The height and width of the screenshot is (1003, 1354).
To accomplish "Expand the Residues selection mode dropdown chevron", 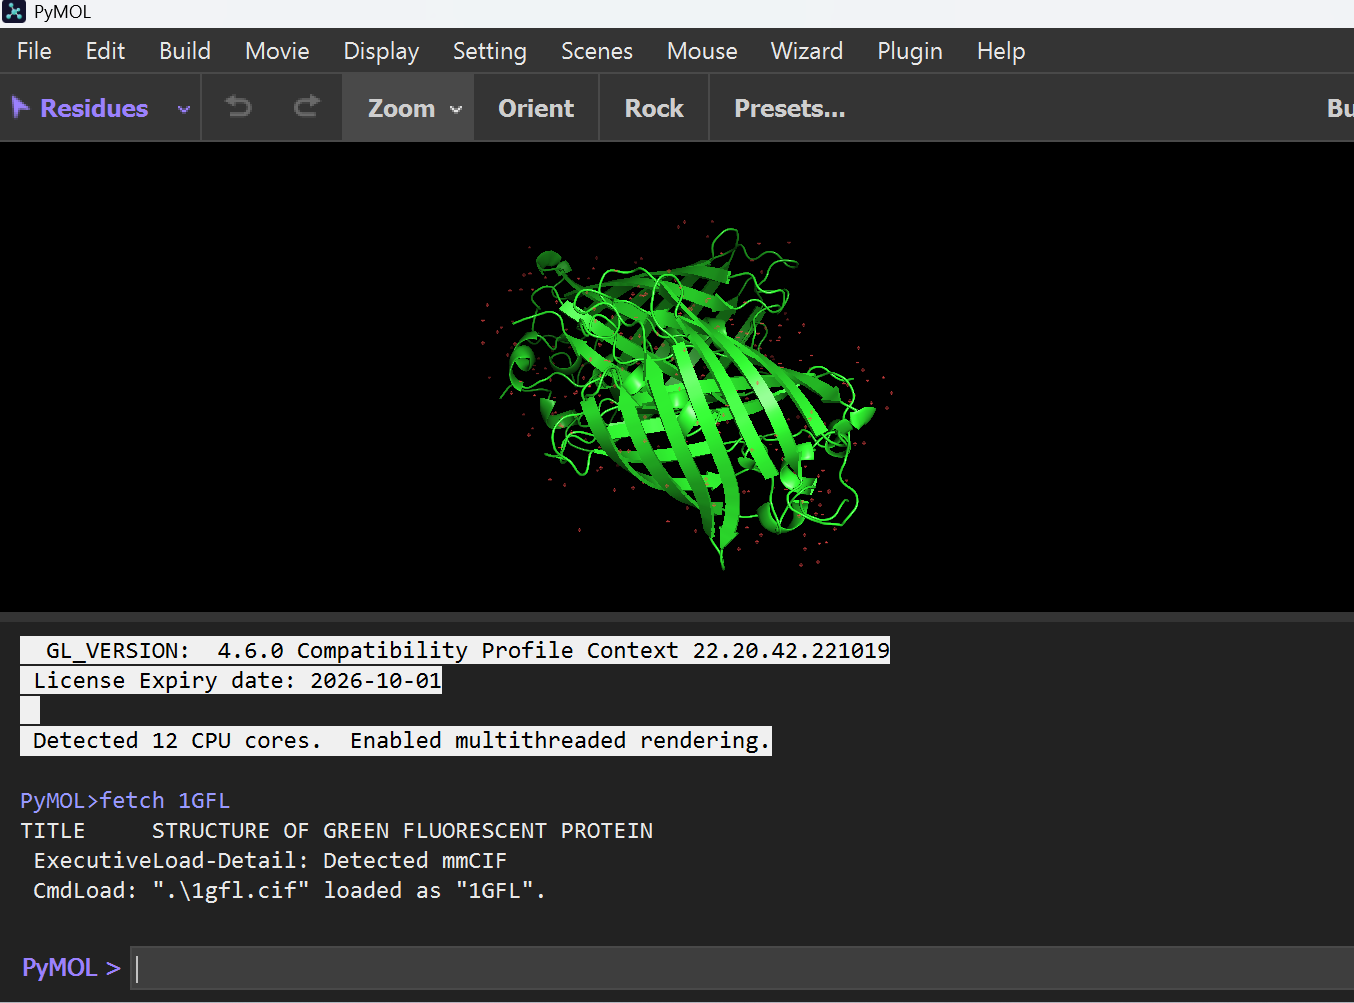I will tap(184, 109).
